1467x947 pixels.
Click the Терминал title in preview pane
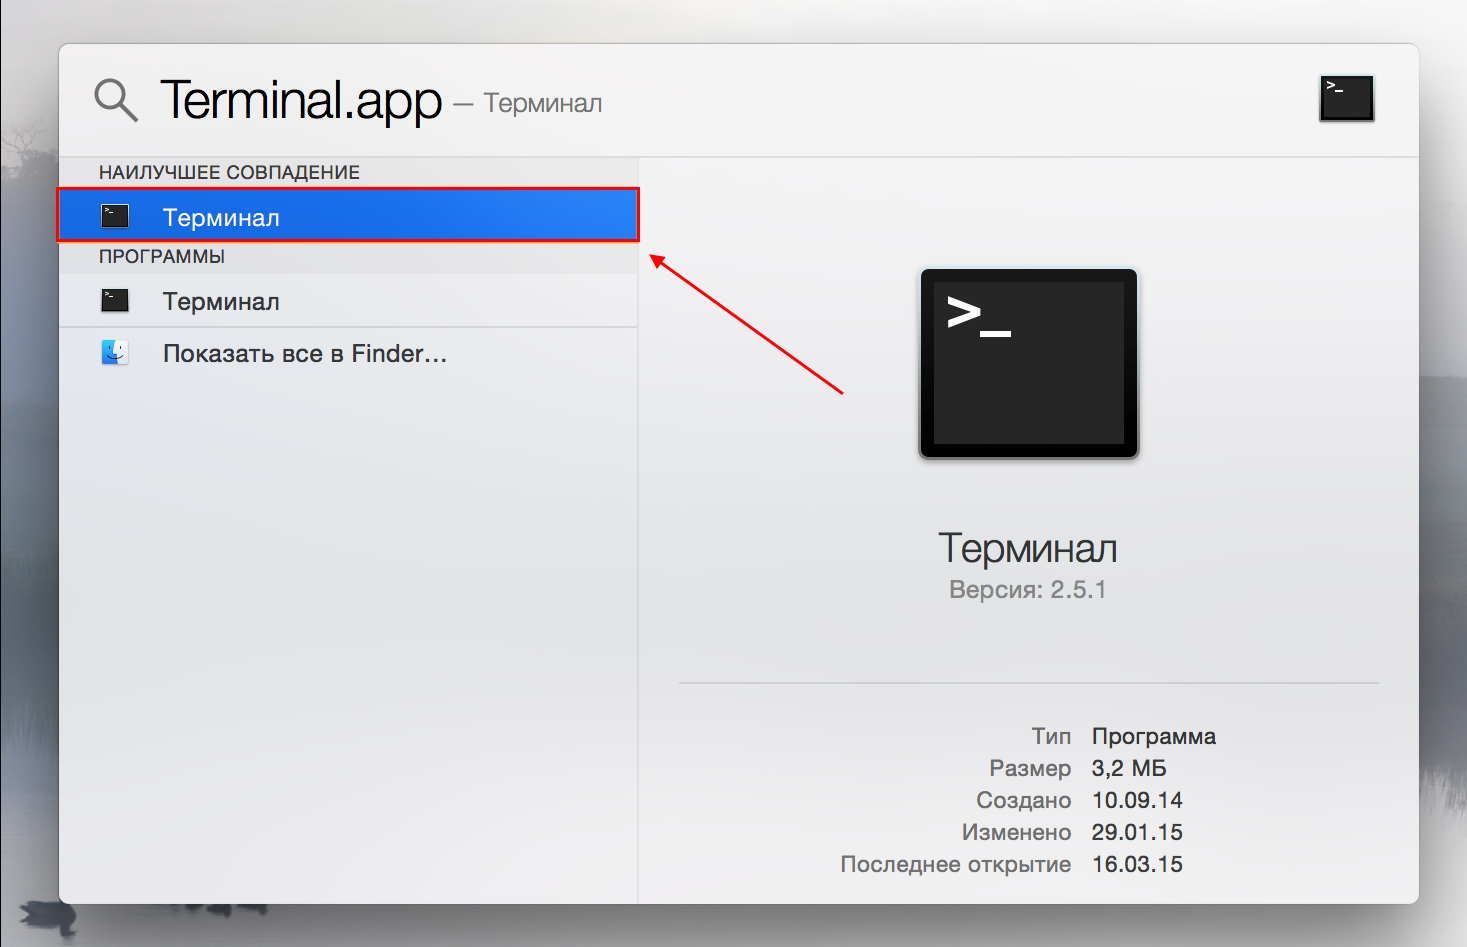click(x=1027, y=548)
